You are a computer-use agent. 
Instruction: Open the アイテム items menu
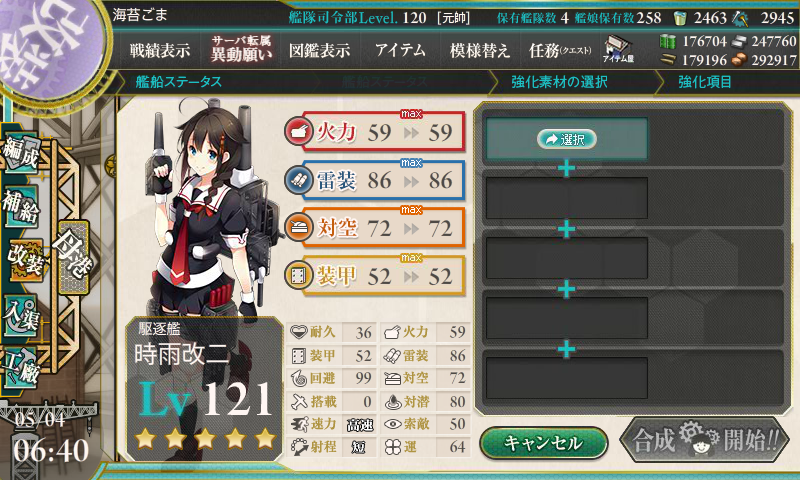(401, 50)
